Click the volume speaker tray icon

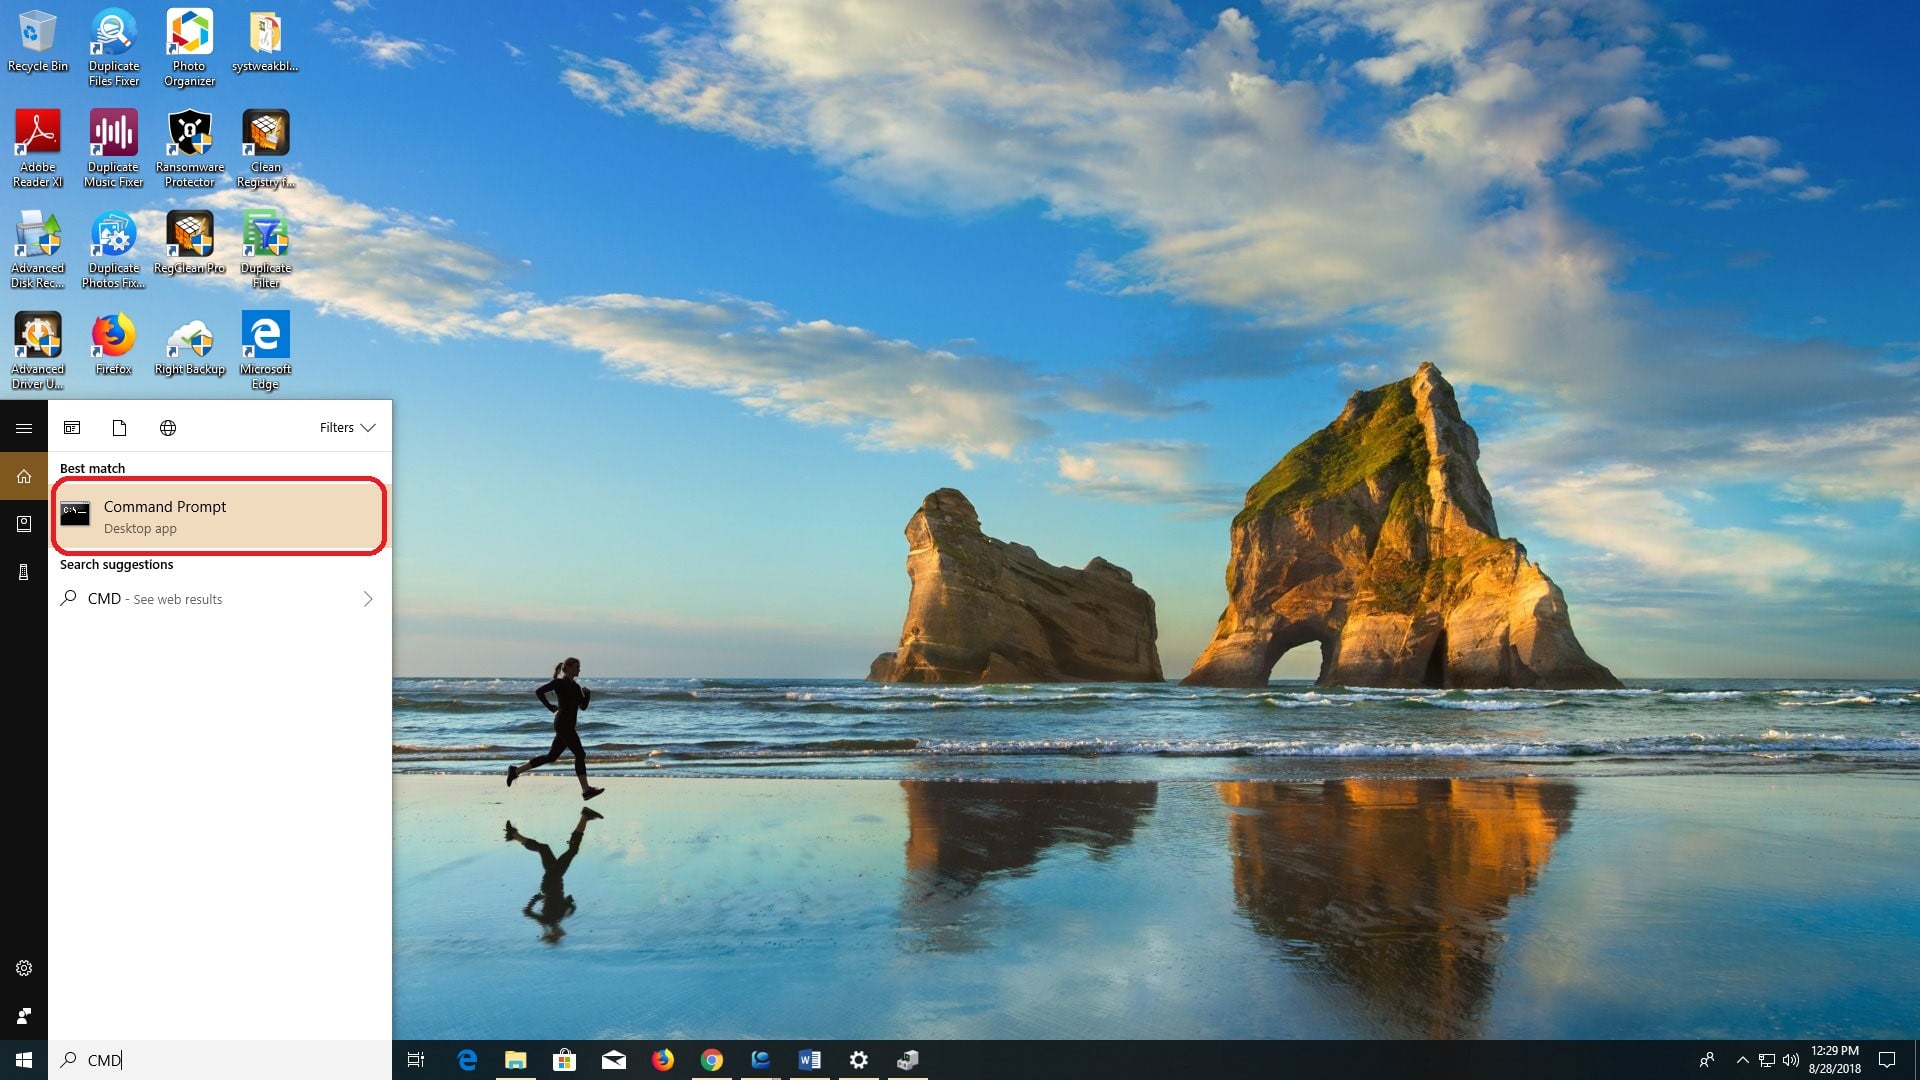(1790, 1060)
